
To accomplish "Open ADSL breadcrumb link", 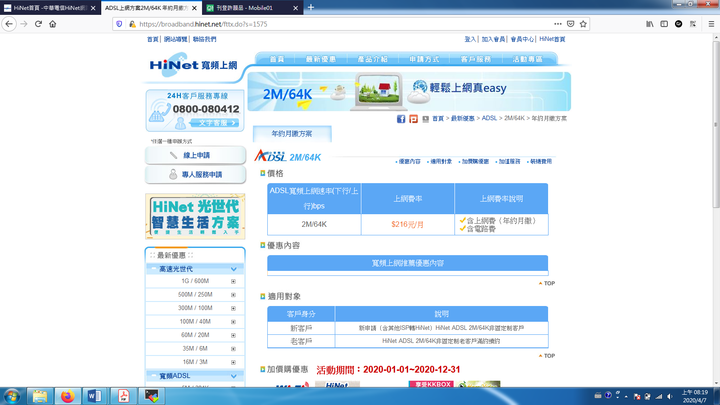I will tap(489, 118).
